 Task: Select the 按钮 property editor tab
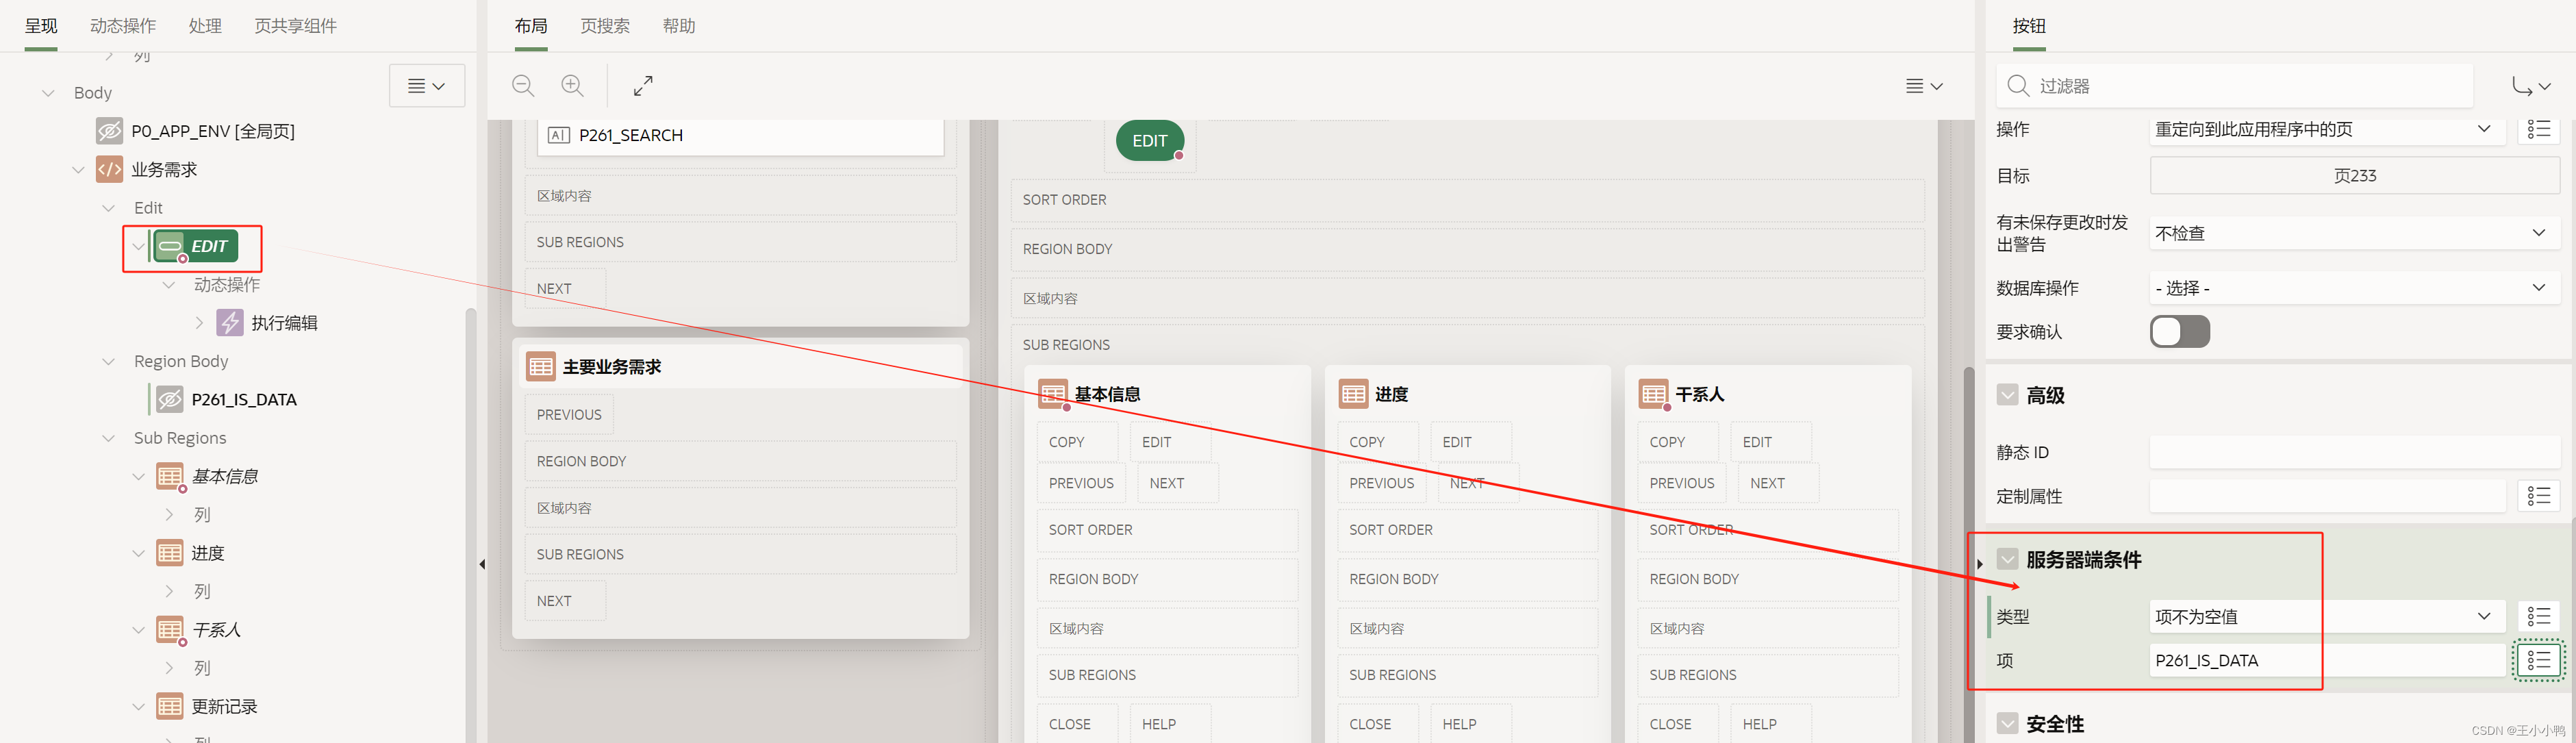(x=2029, y=26)
